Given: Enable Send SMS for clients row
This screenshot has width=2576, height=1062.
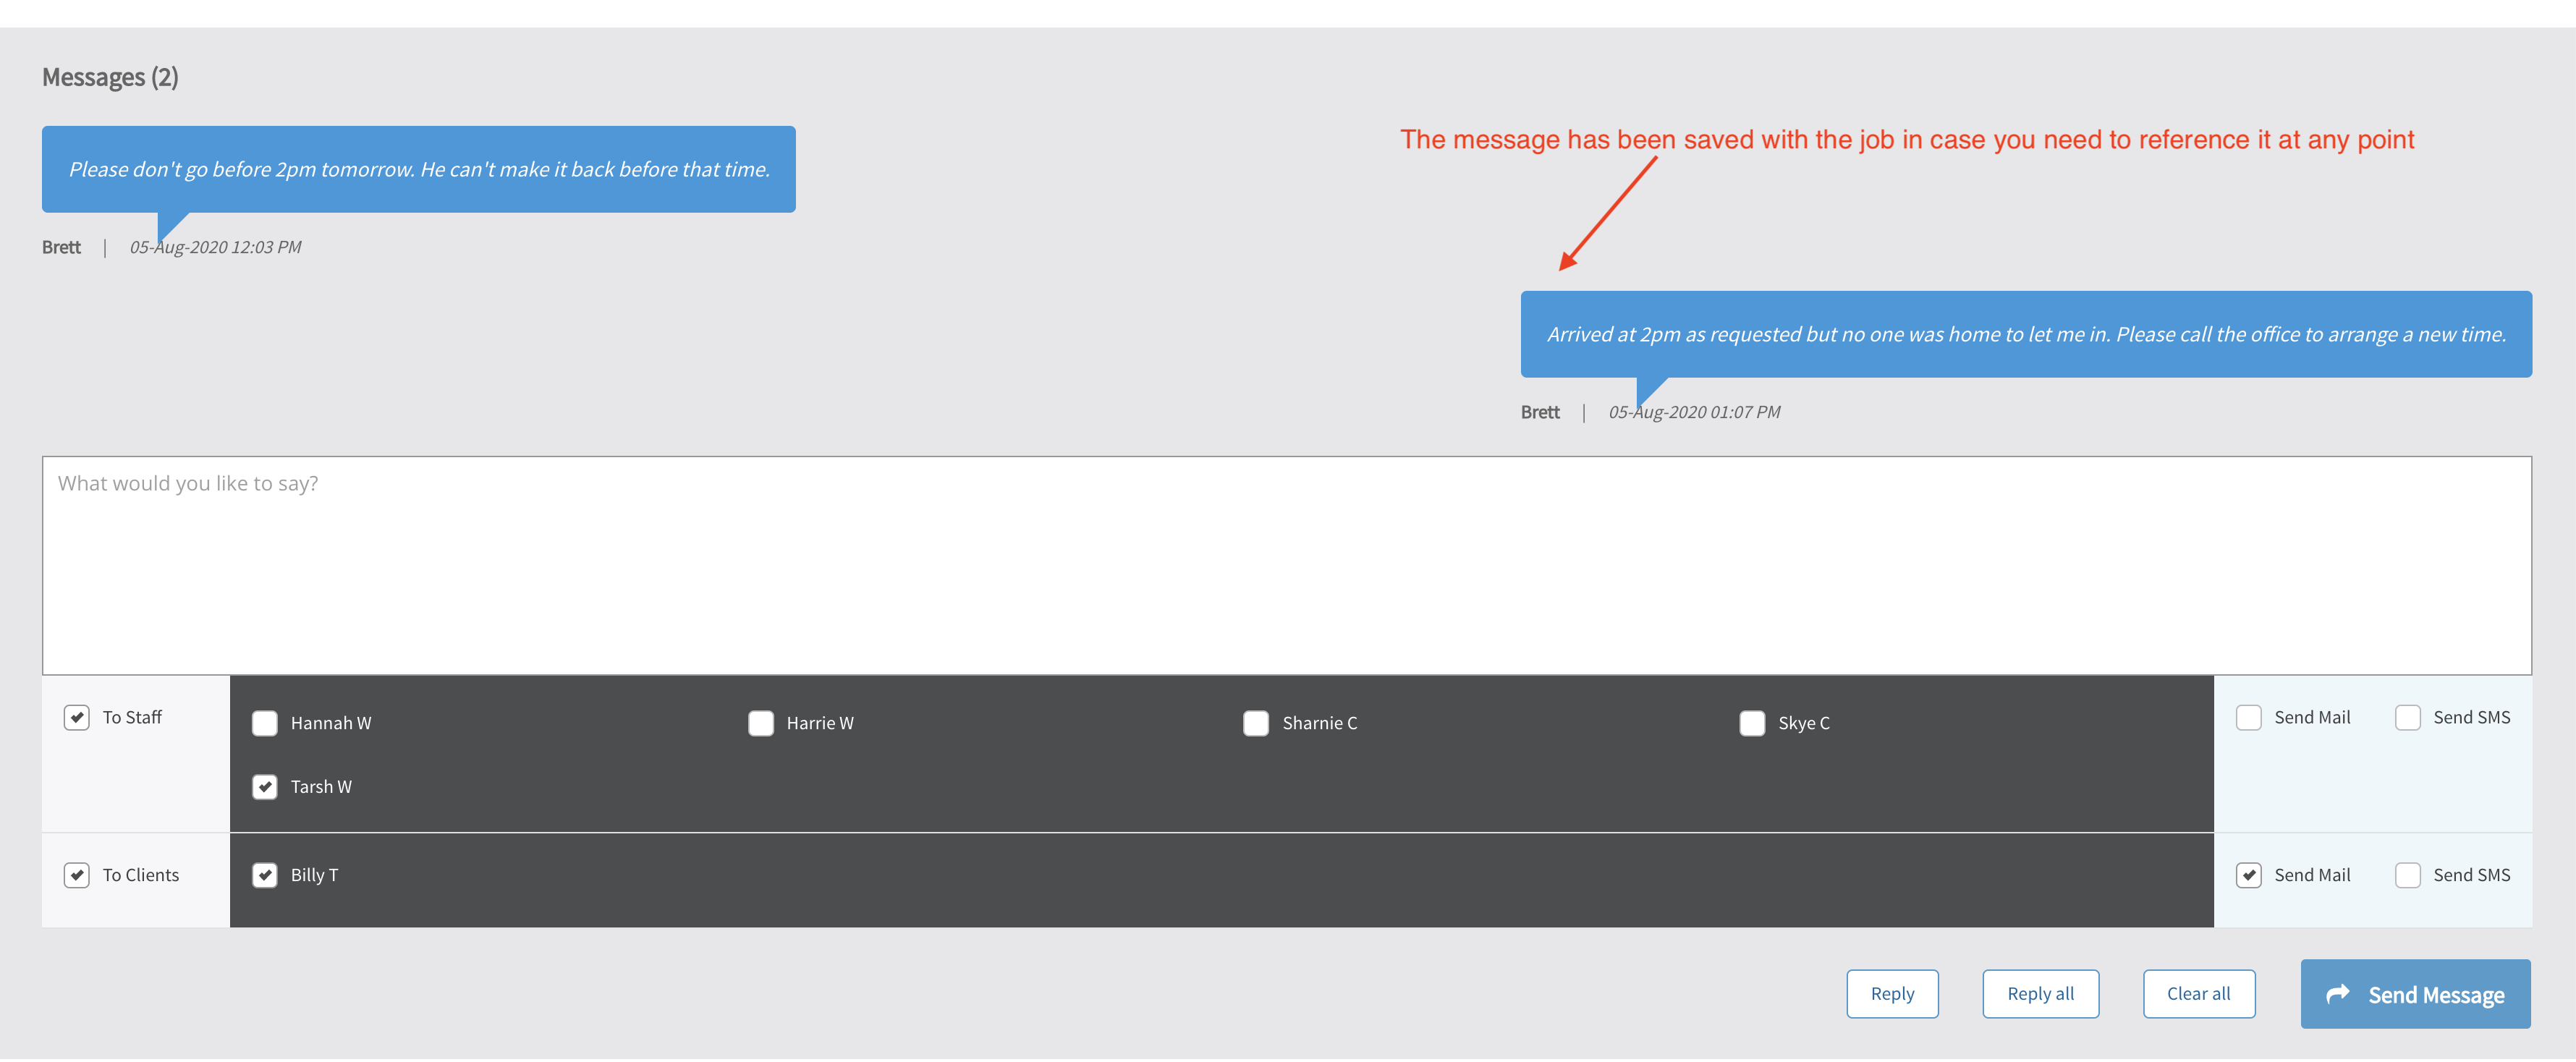Looking at the screenshot, I should pos(2408,876).
